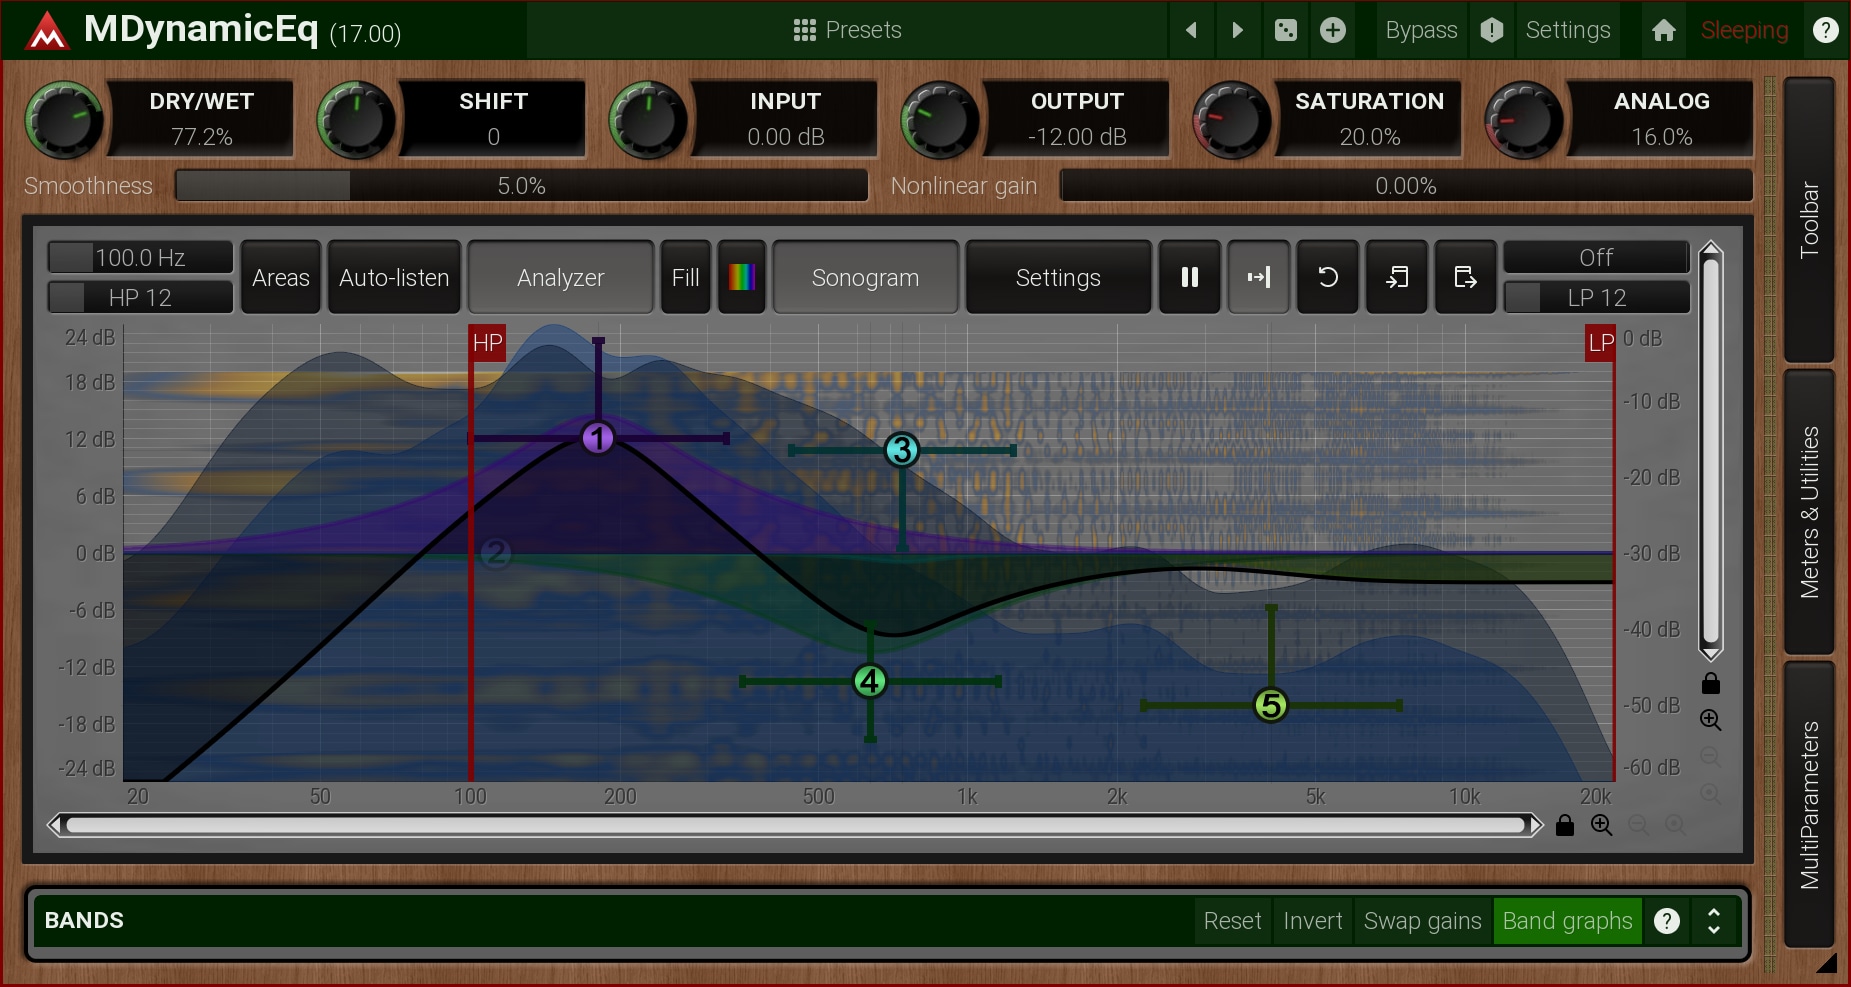The height and width of the screenshot is (987, 1851).
Task: Toggle the Band graphs option
Action: tap(1567, 921)
